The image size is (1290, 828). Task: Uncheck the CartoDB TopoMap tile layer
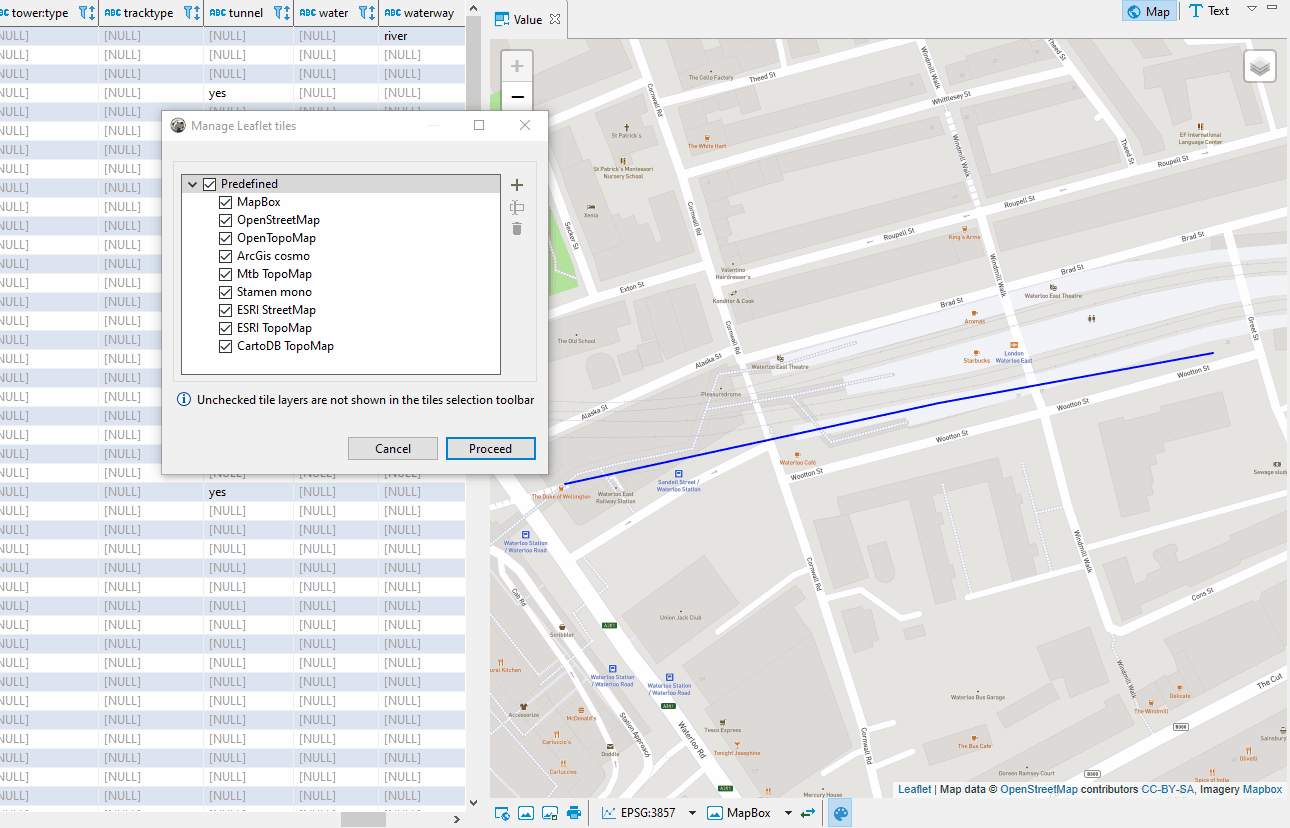tap(226, 346)
